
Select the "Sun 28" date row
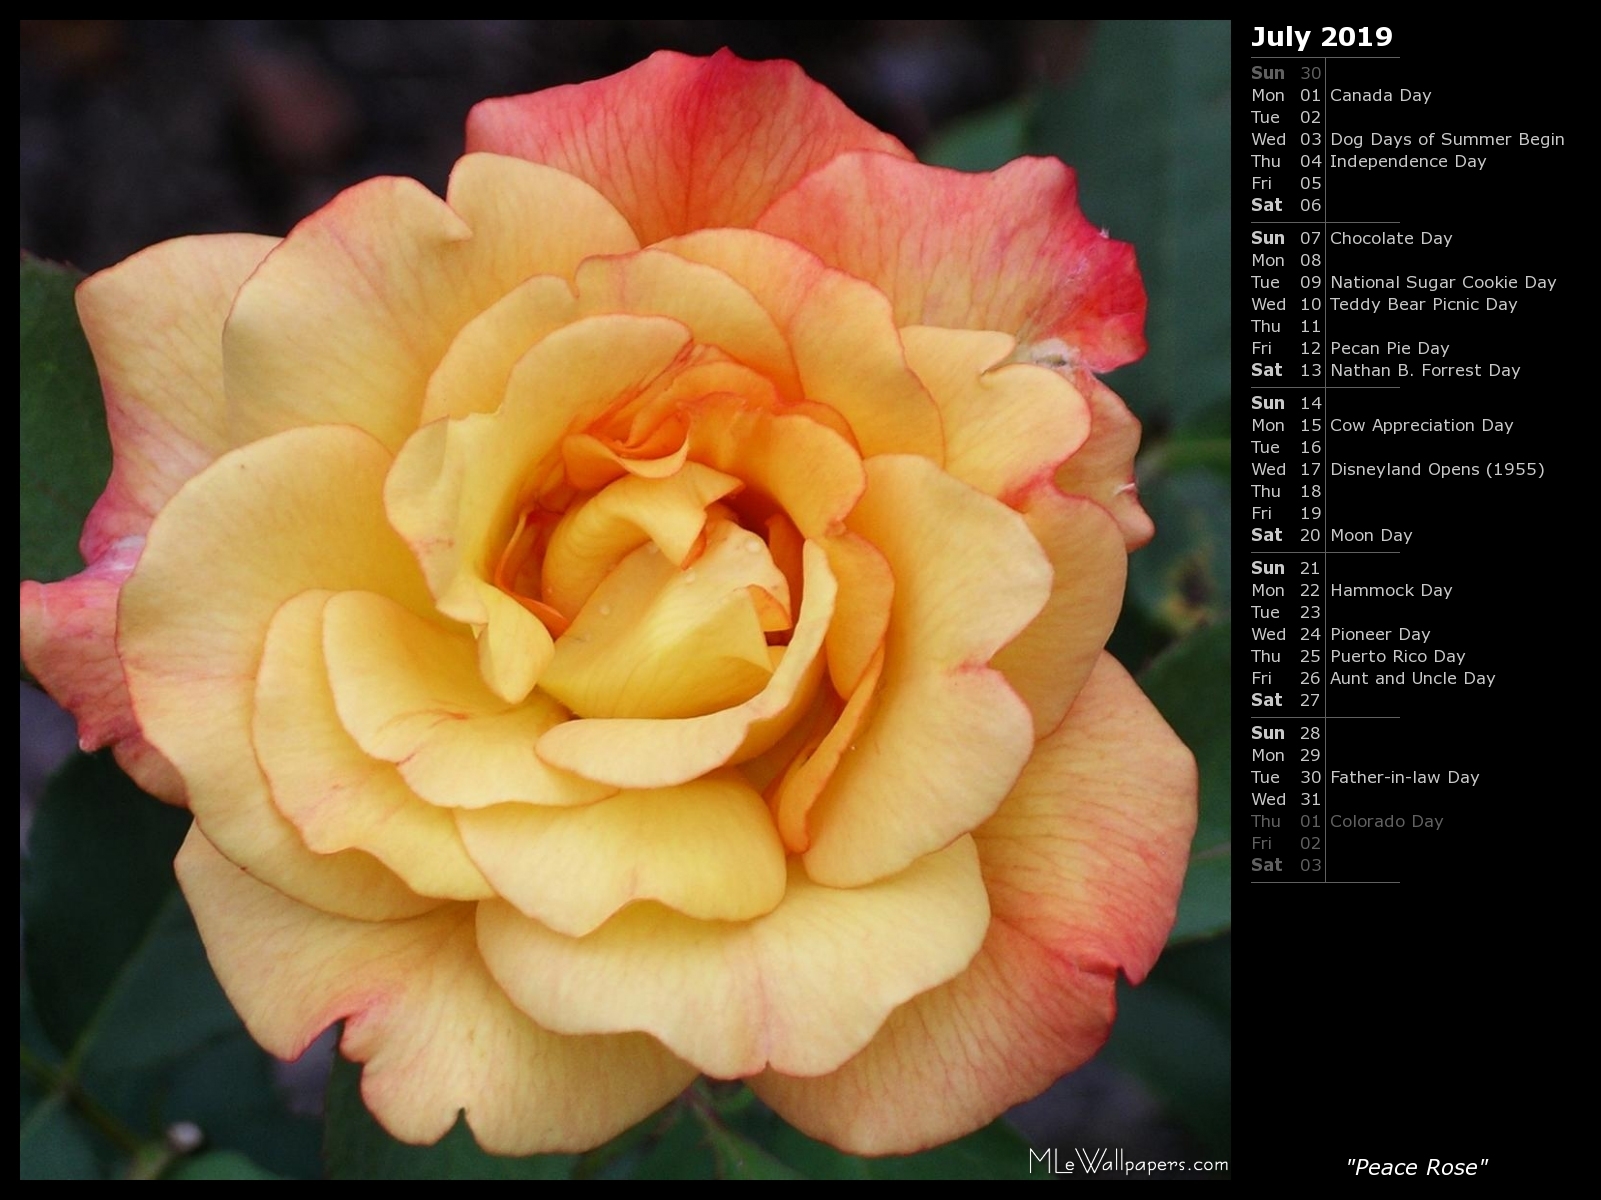[x=1286, y=733]
